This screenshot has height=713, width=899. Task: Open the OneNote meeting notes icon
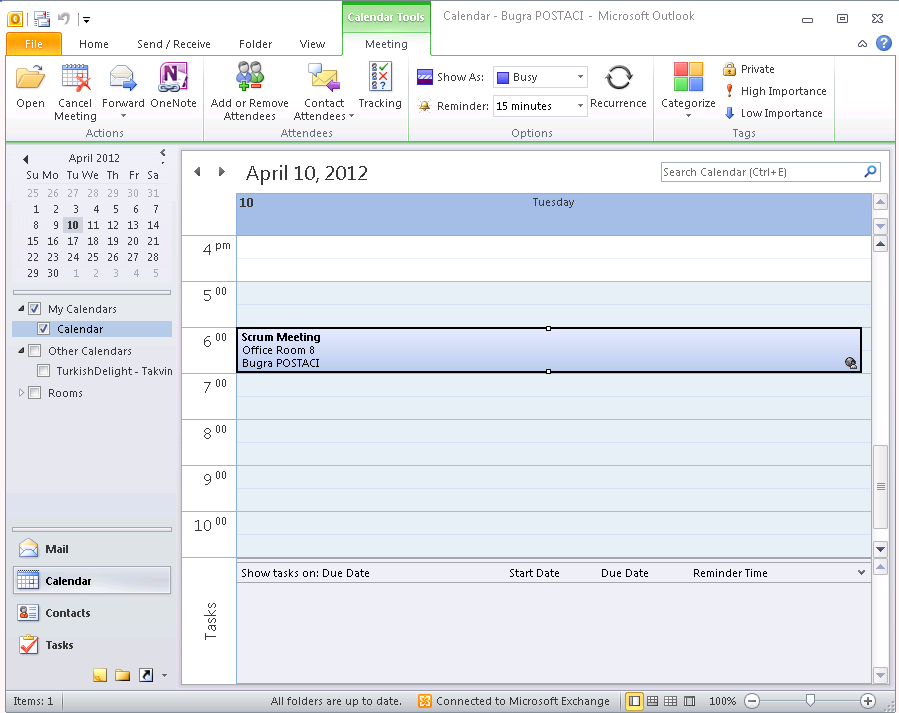(x=173, y=78)
